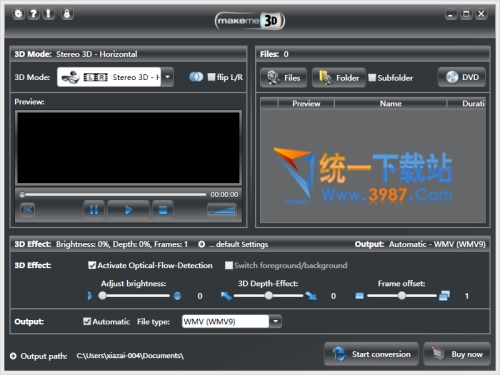This screenshot has width=500, height=375.
Task: Click the blue anaglyph lens icon
Action: (x=196, y=77)
